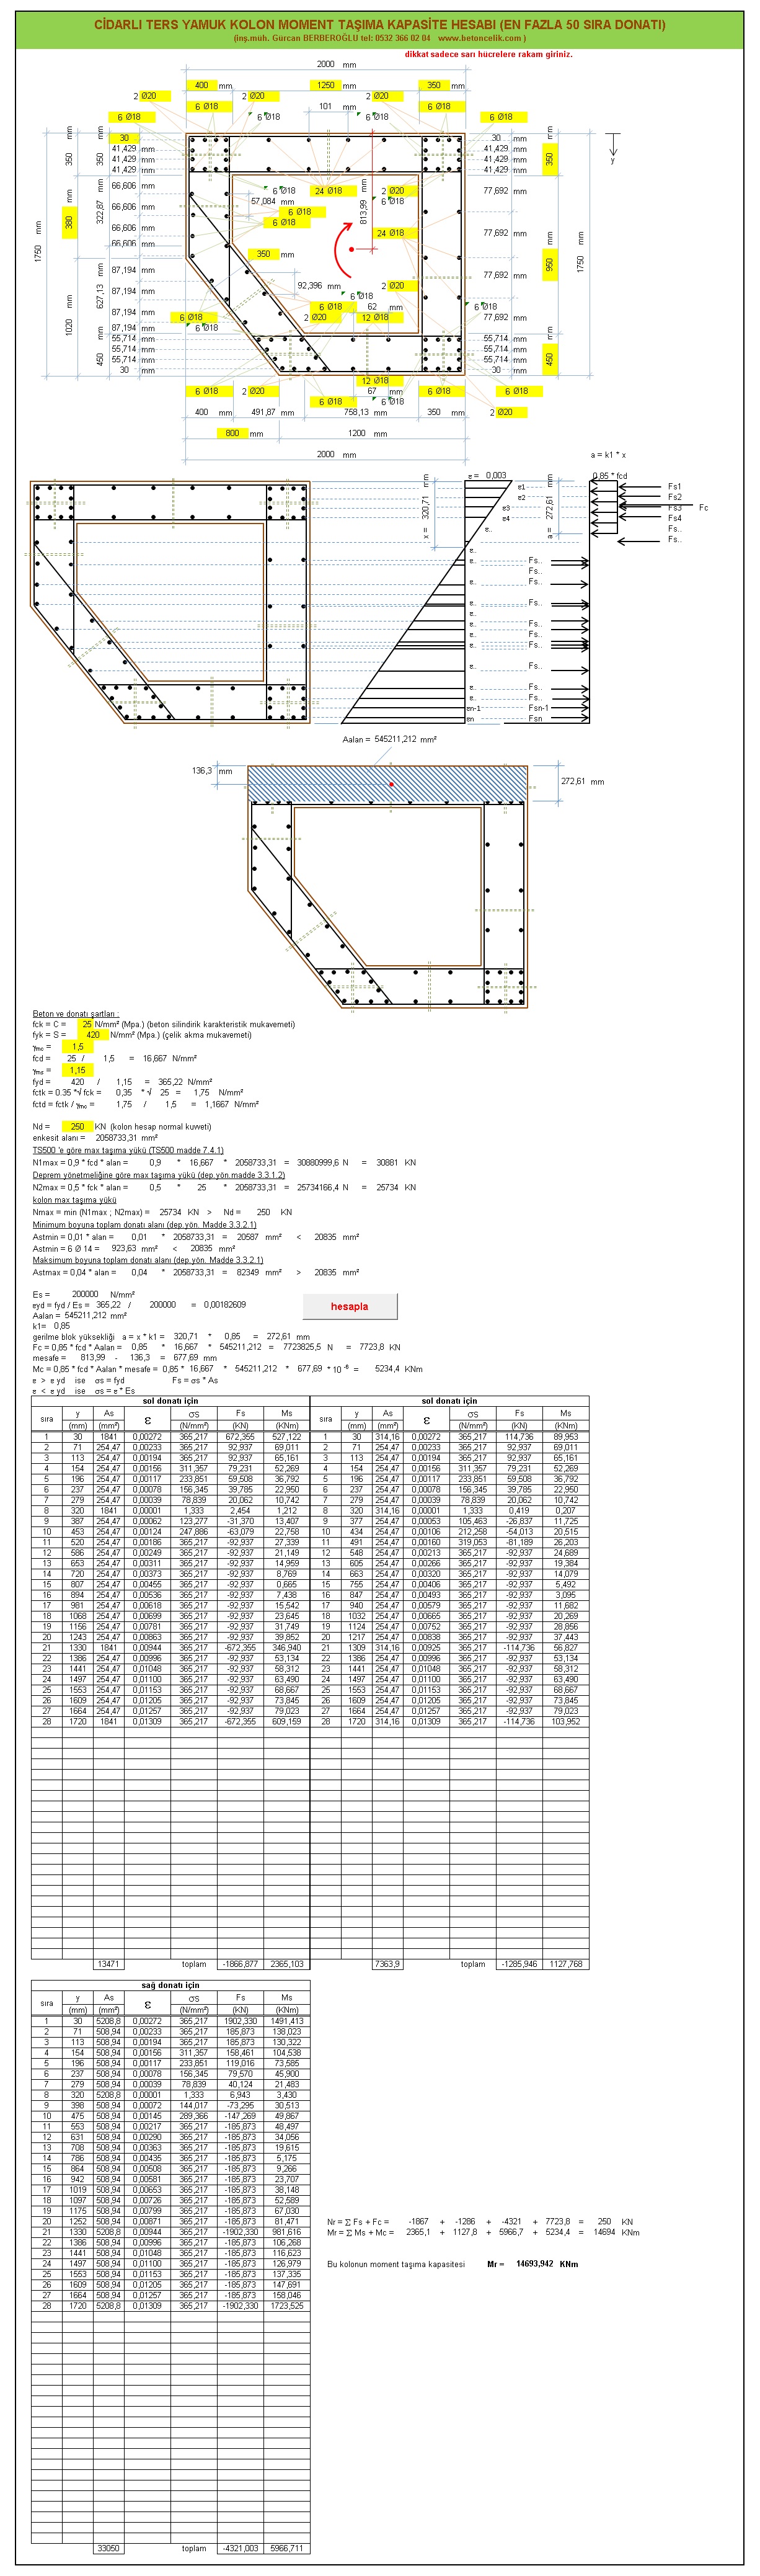The height and width of the screenshot is (2576, 760).
Task: Select the yellow 800 mm bottom dimension cell
Action: click(232, 433)
